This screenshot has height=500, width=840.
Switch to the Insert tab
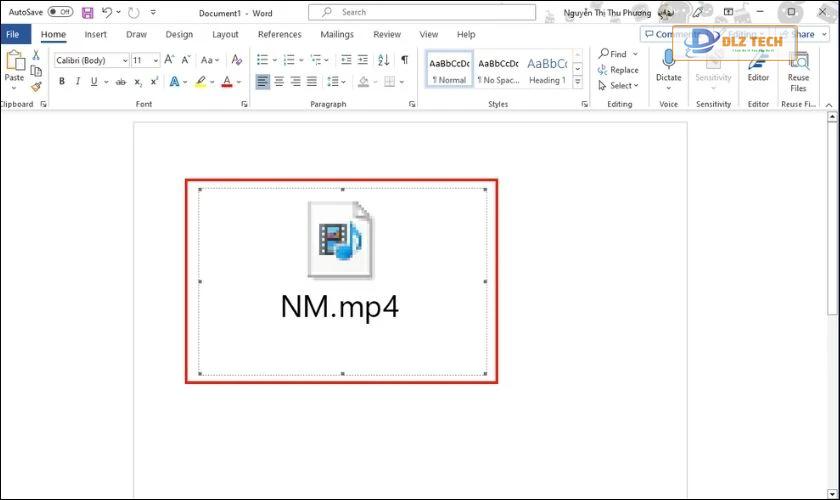tap(95, 34)
